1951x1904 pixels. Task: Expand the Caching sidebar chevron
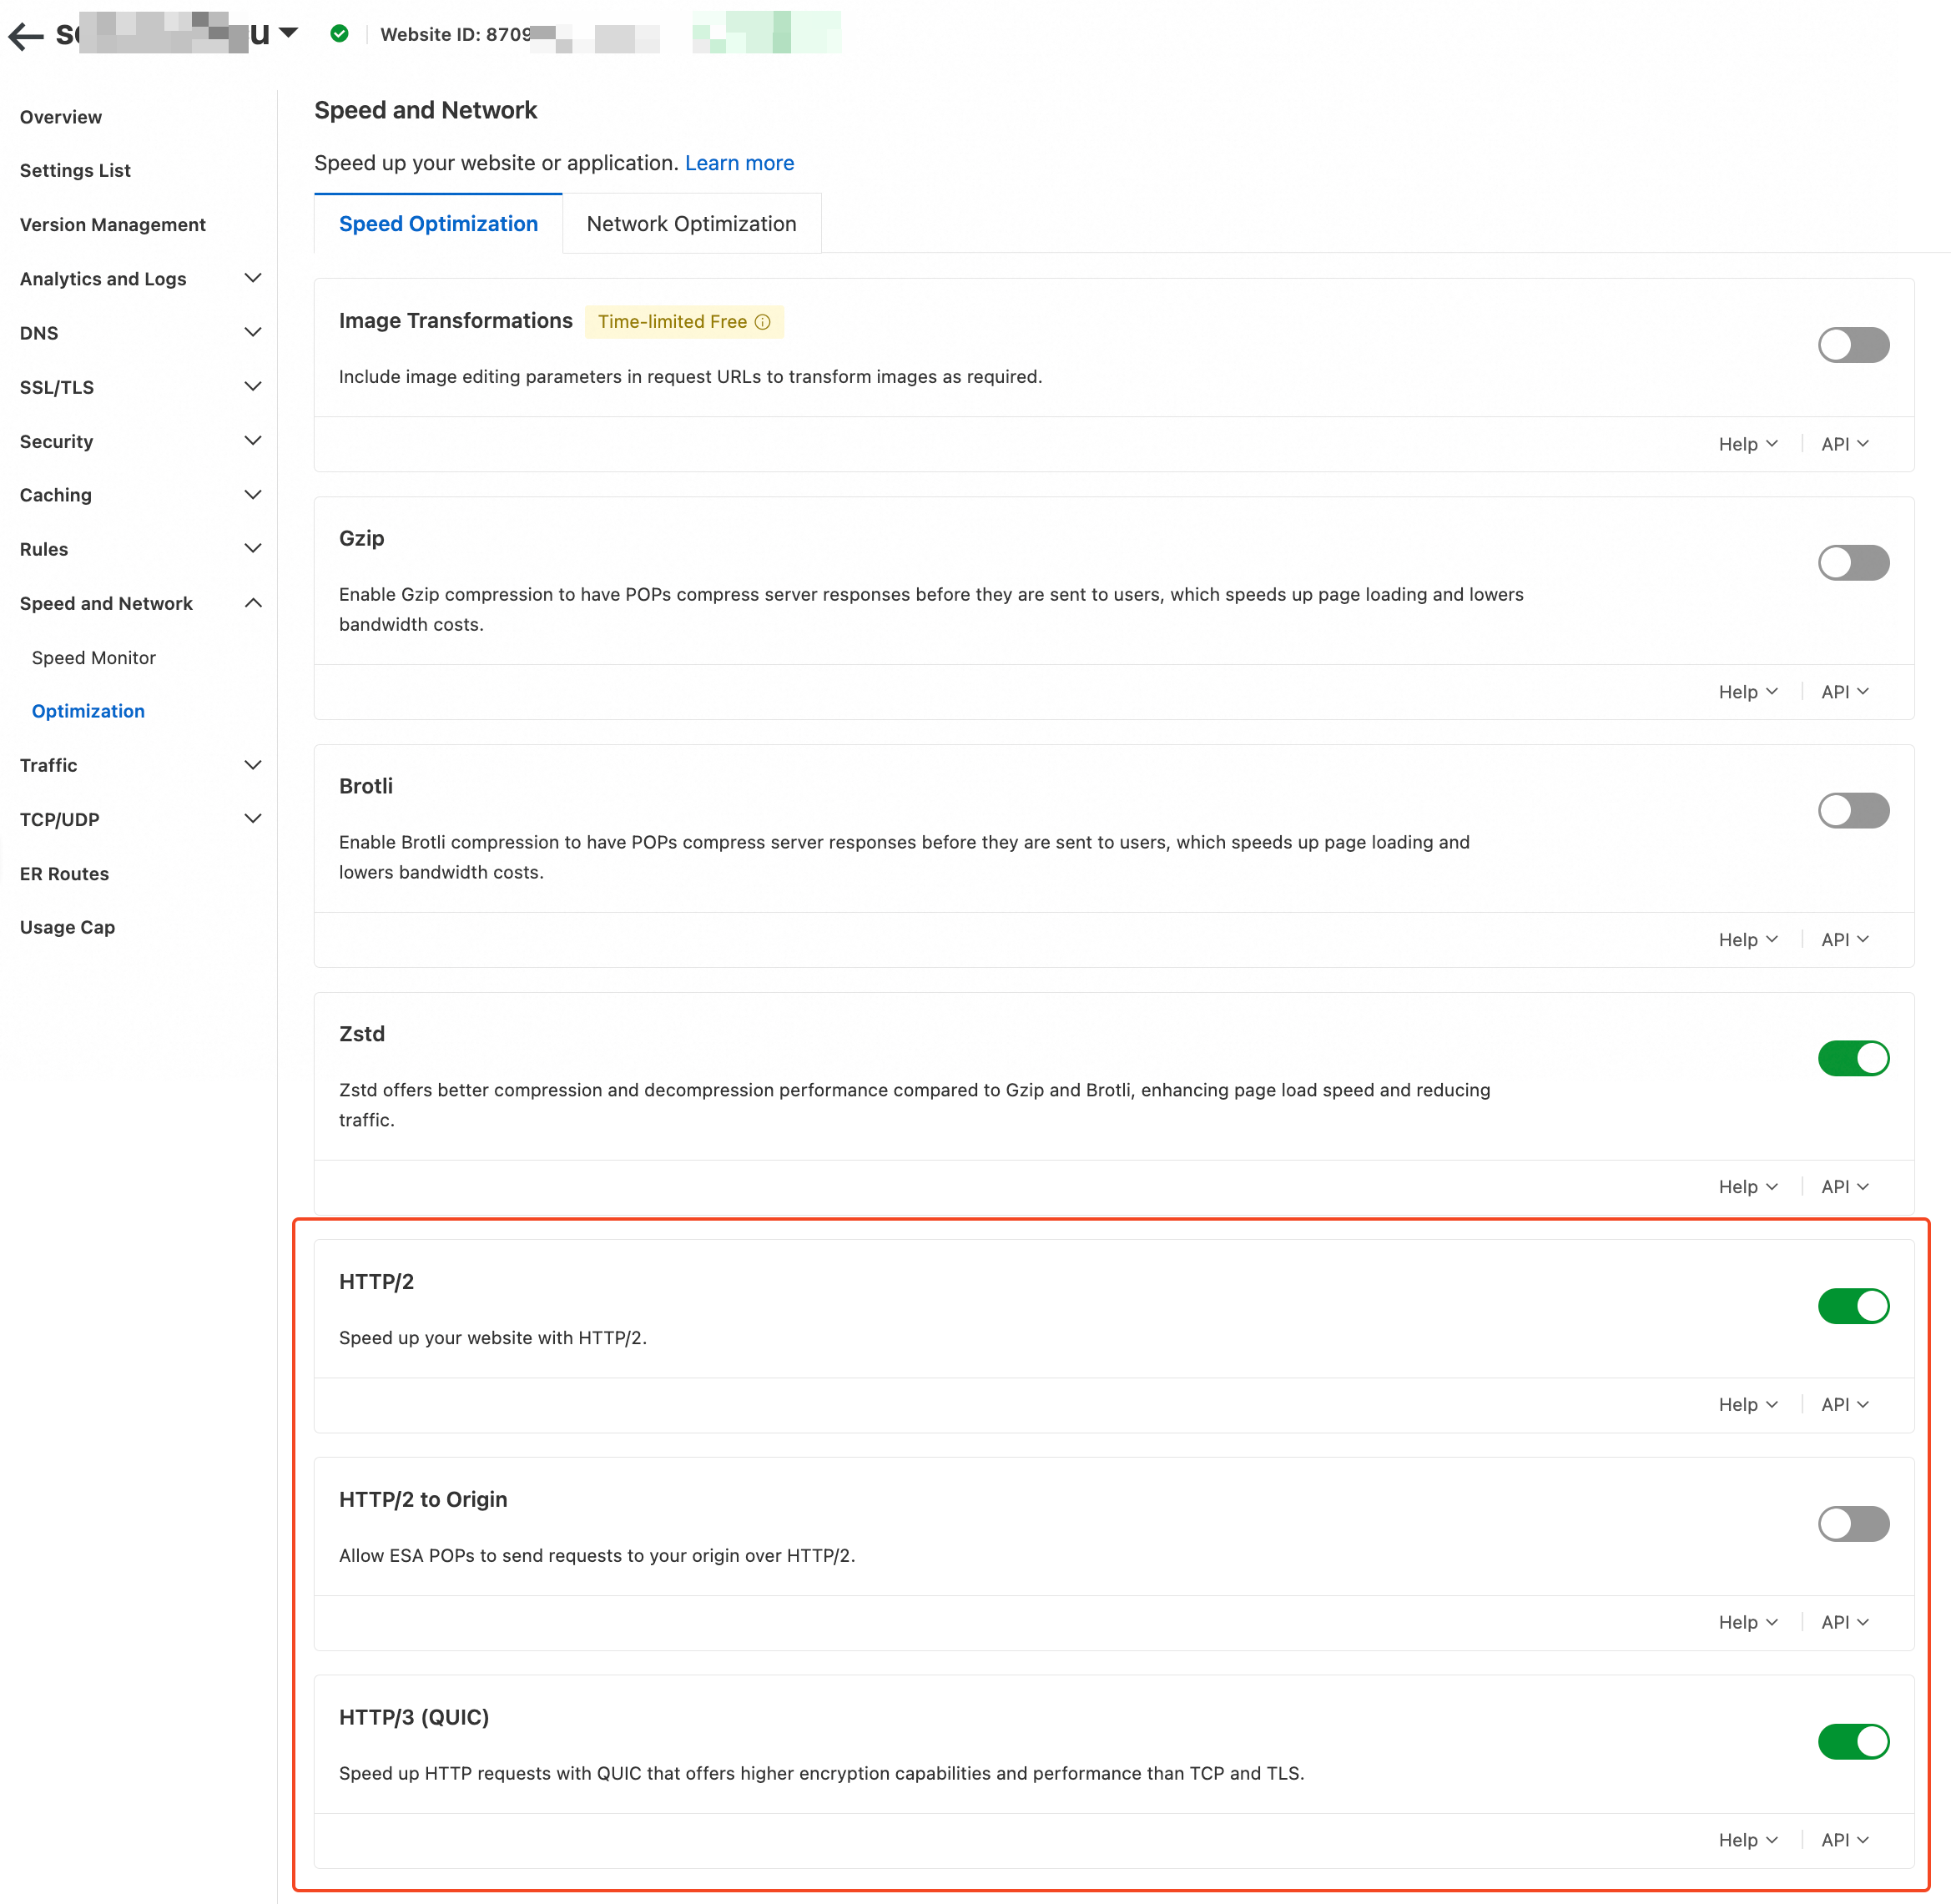click(x=253, y=495)
